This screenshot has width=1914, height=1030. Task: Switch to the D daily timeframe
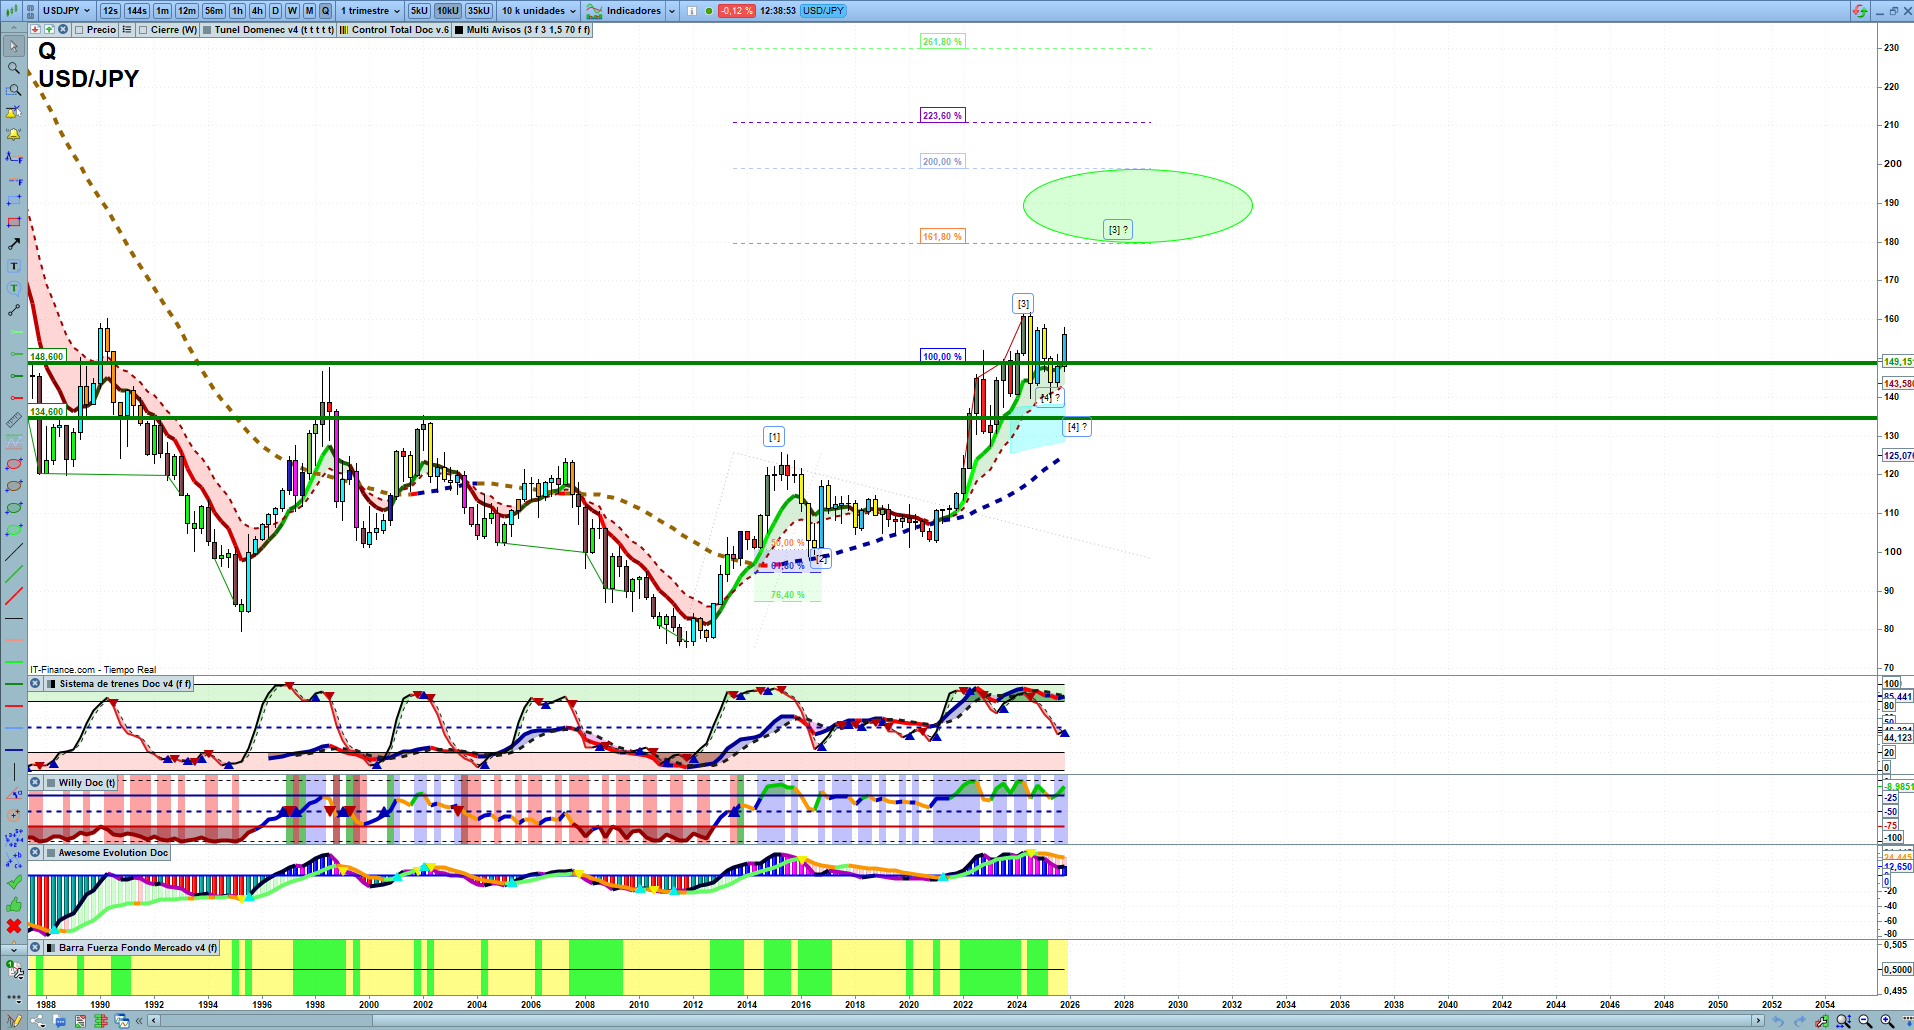tap(276, 11)
